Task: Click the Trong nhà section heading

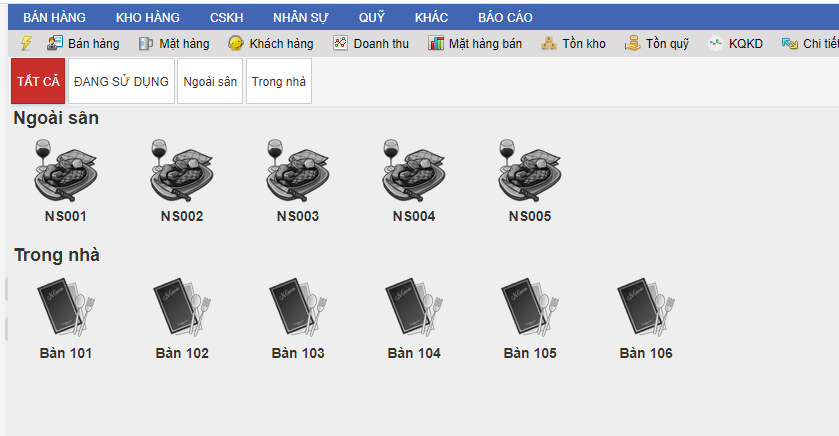Action: click(x=57, y=255)
